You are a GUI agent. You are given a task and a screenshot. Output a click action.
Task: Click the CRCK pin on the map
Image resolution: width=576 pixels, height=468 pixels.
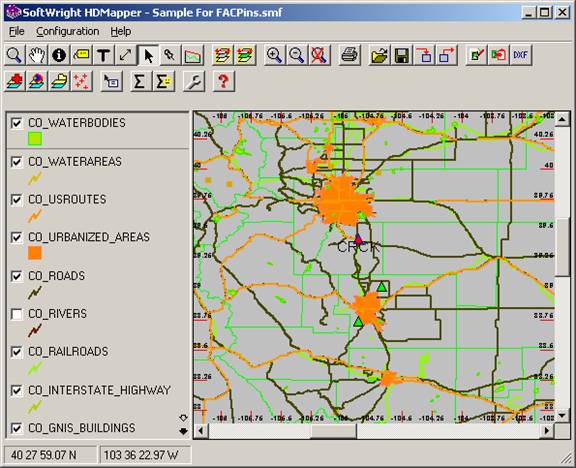358,240
